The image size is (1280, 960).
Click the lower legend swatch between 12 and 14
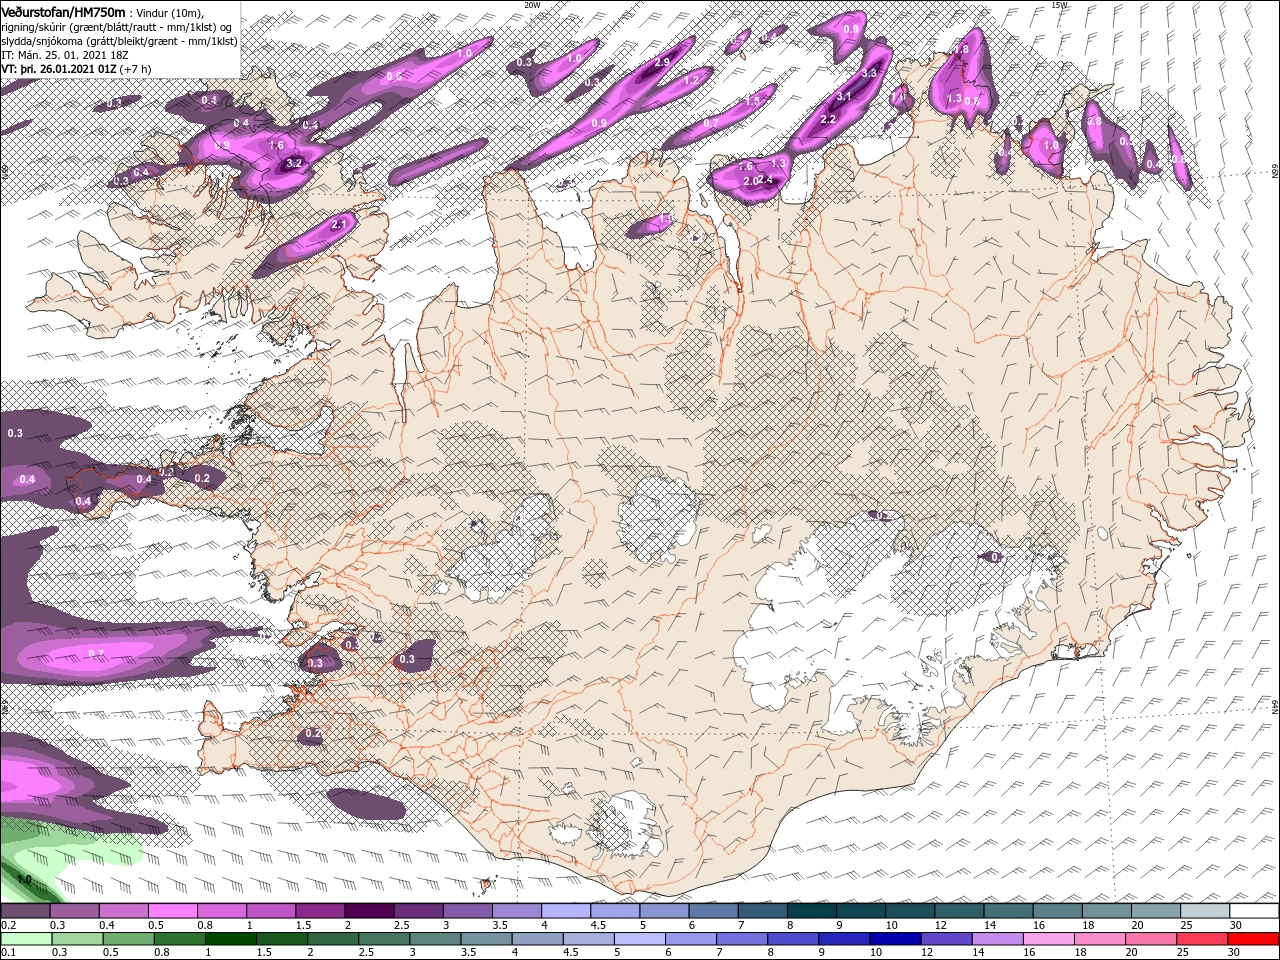[x=946, y=939]
